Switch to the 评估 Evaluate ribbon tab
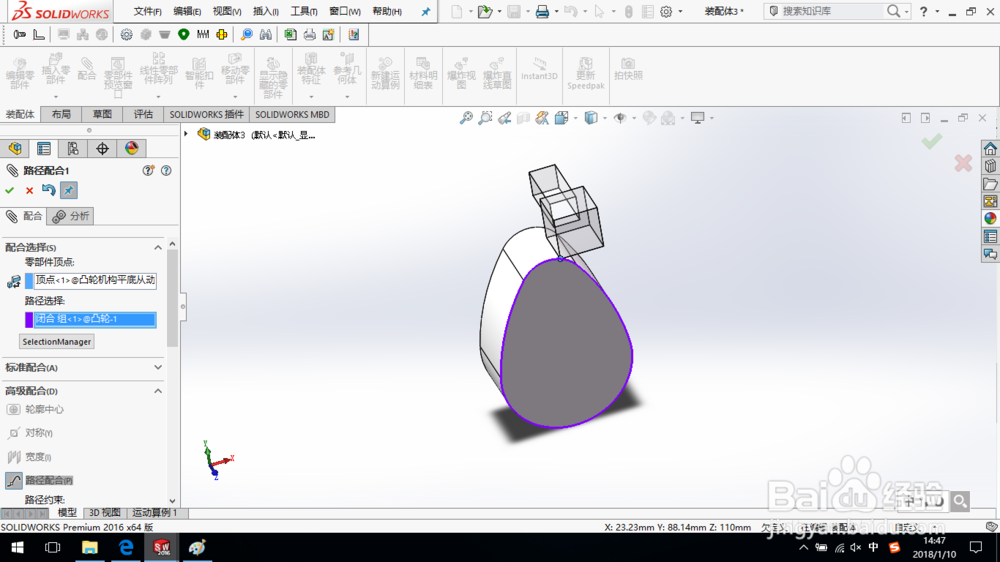The width and height of the screenshot is (1000, 562). [x=143, y=114]
